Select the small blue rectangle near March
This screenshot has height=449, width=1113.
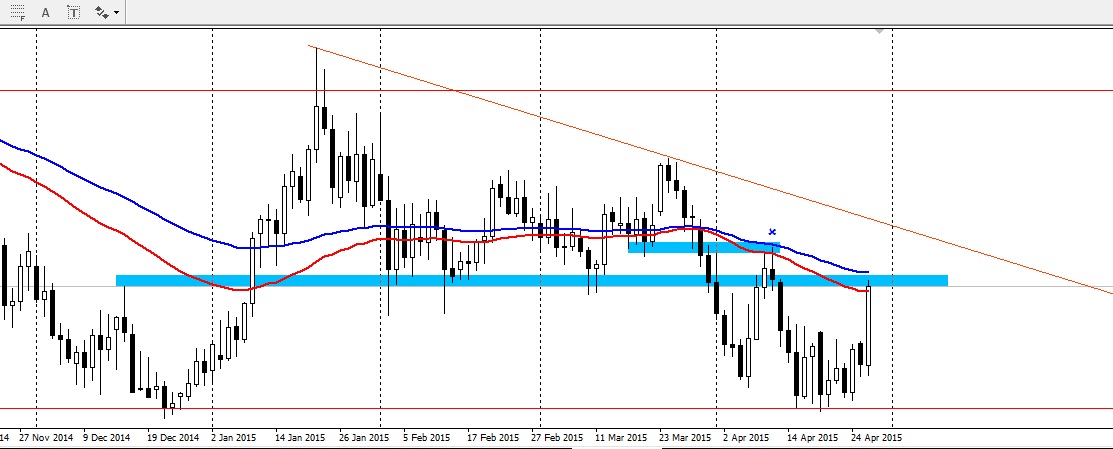[x=703, y=247]
